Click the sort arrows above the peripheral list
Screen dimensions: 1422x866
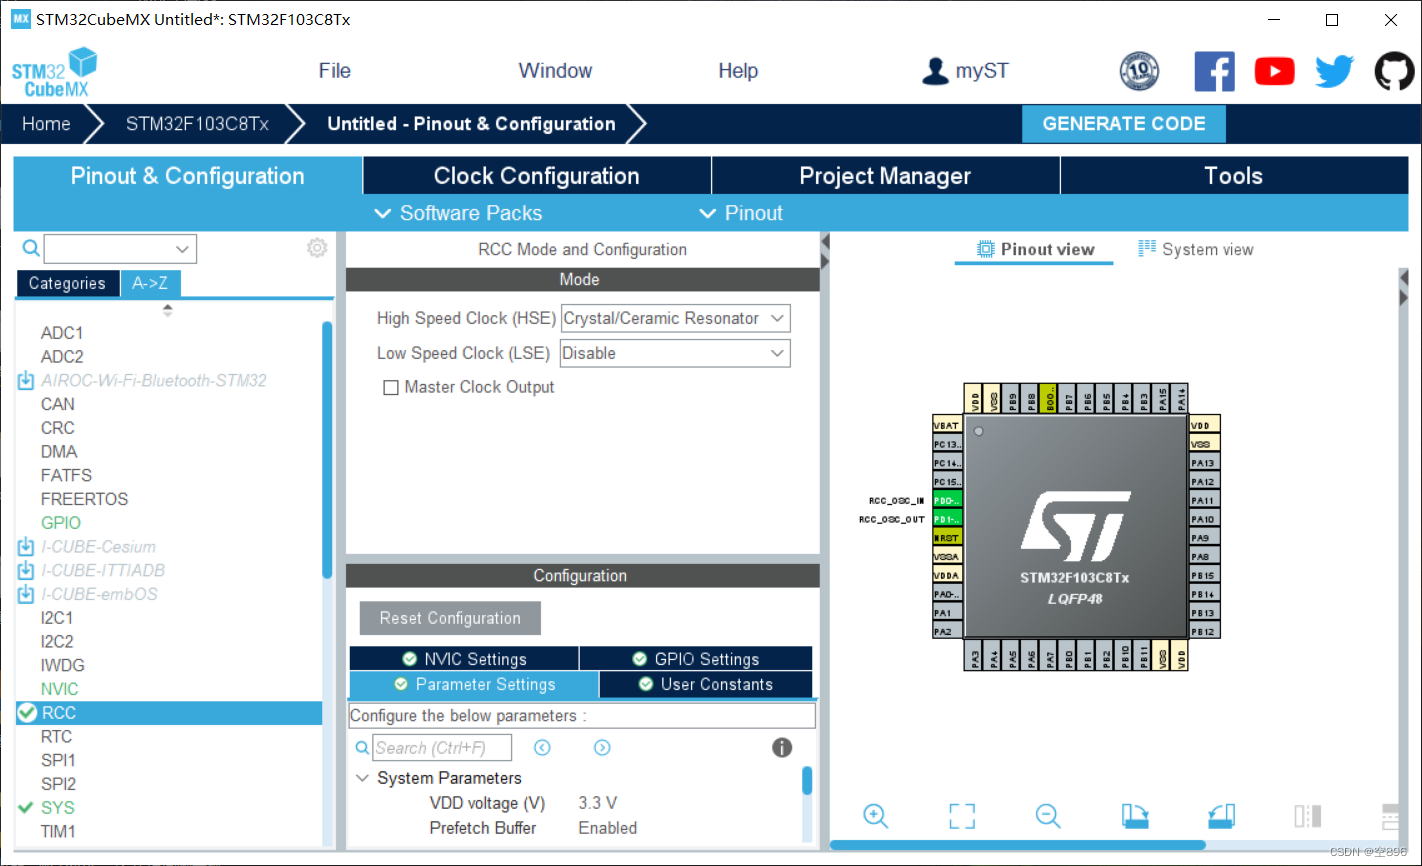click(167, 310)
